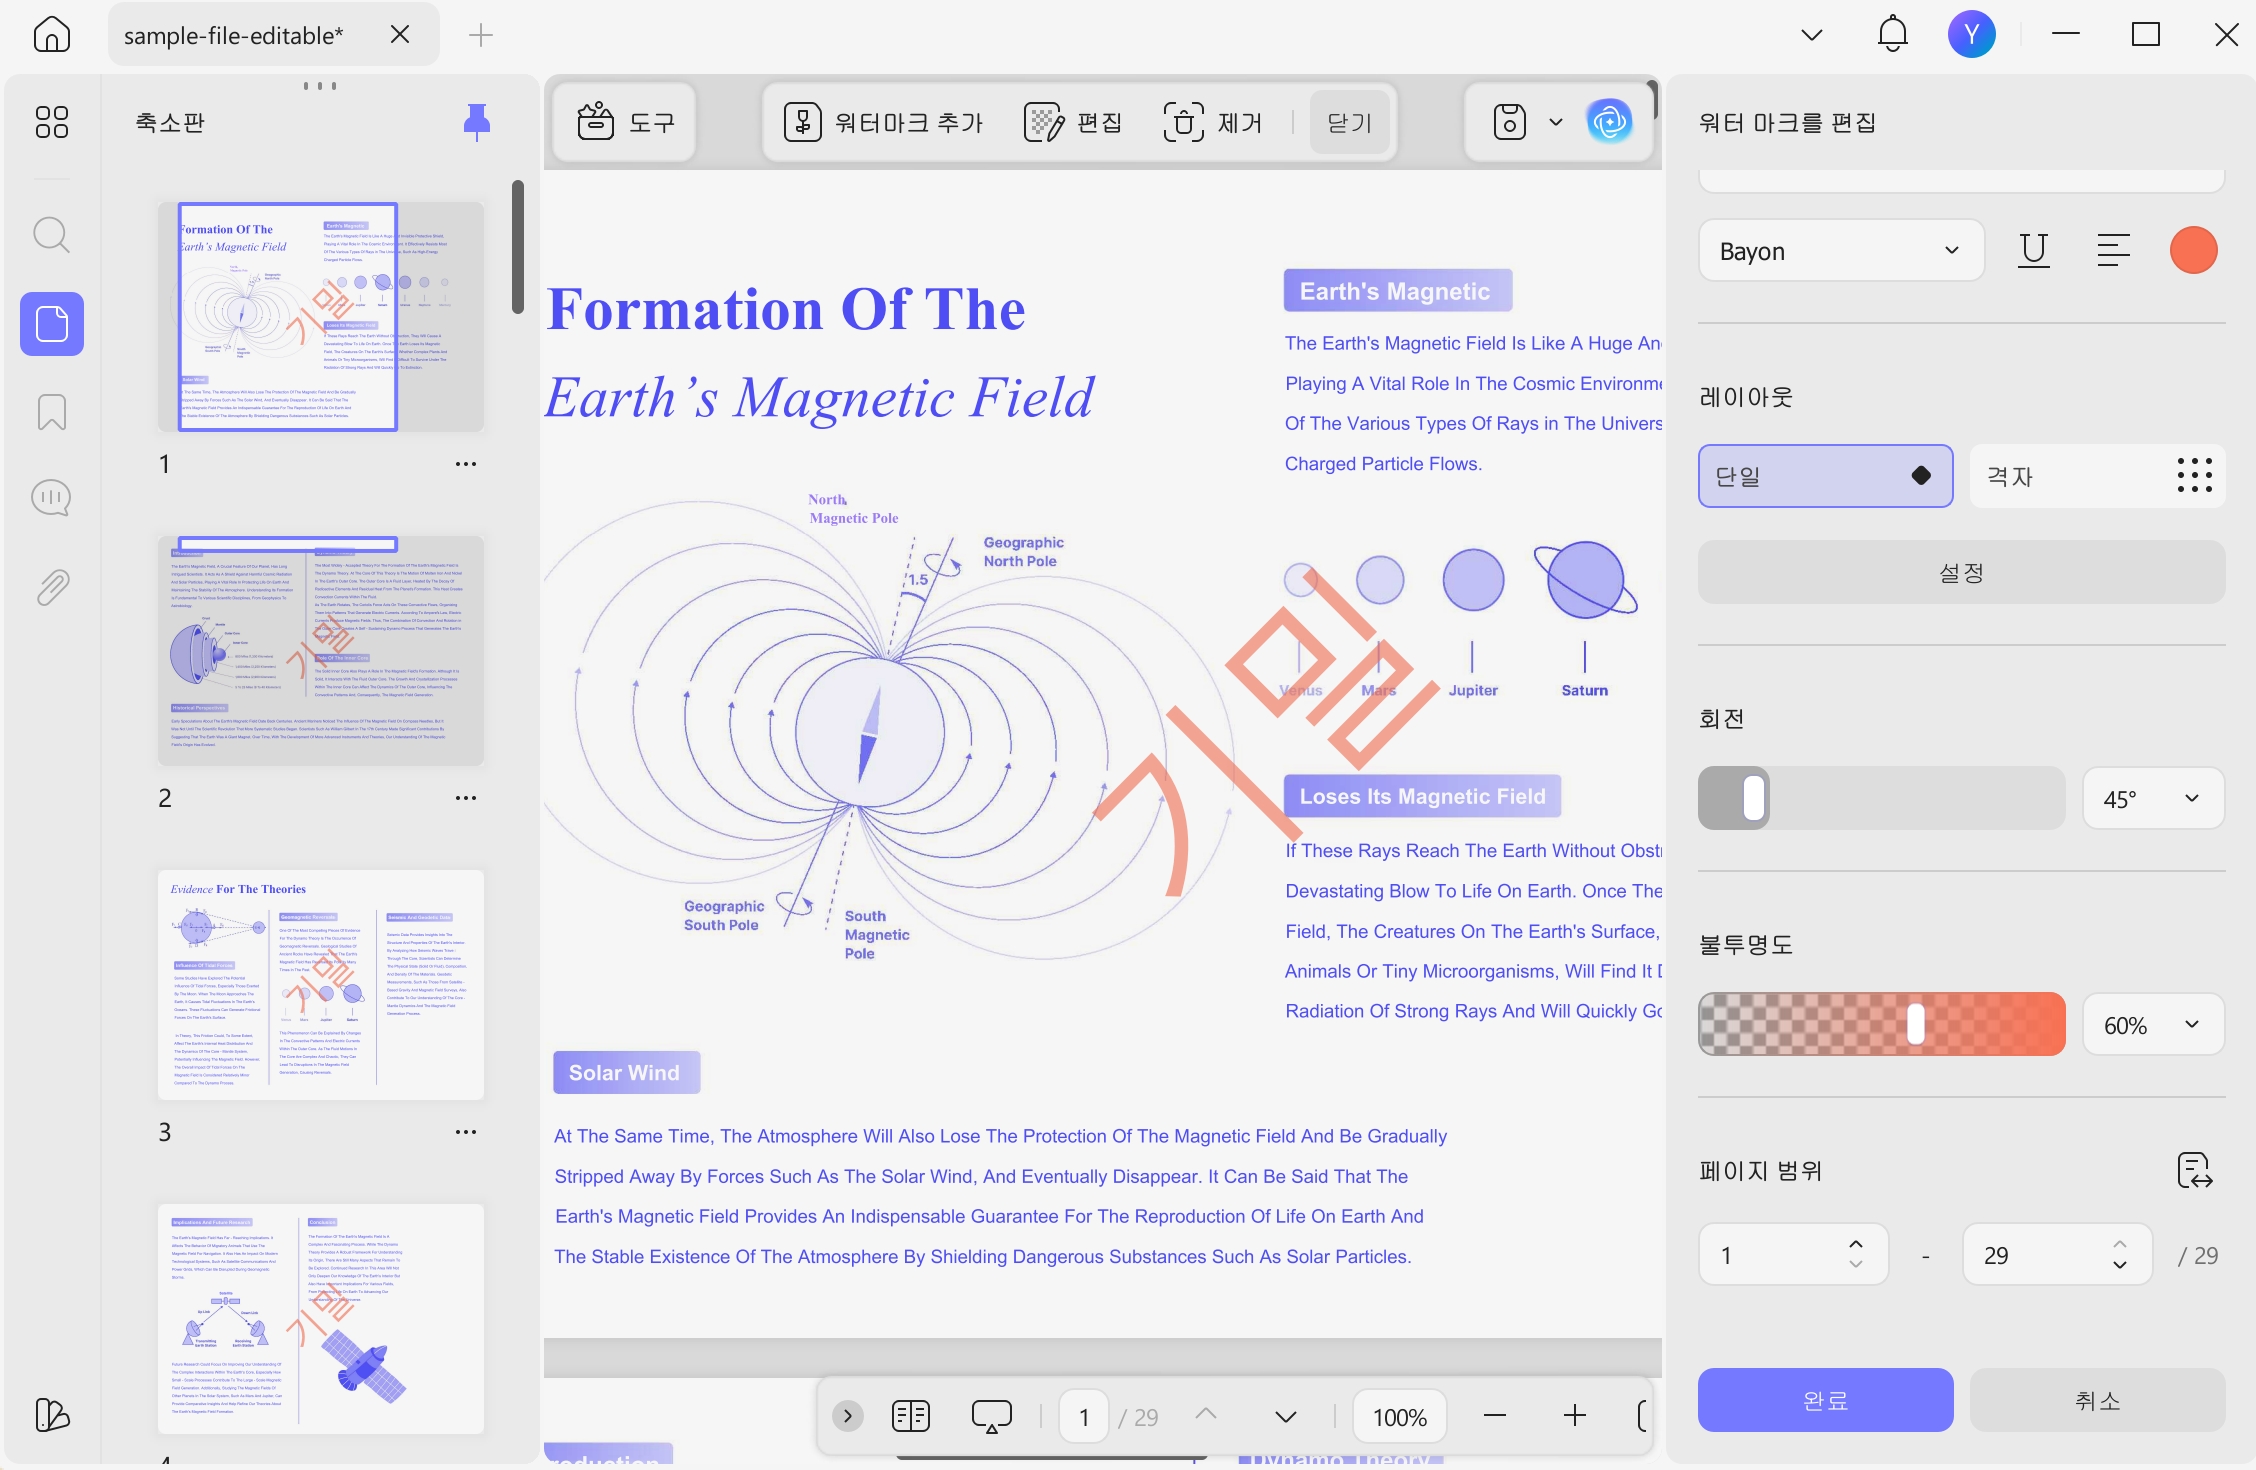Increase the start page stepper
Screen dimensions: 2256x1470
pyautogui.click(x=1856, y=1244)
